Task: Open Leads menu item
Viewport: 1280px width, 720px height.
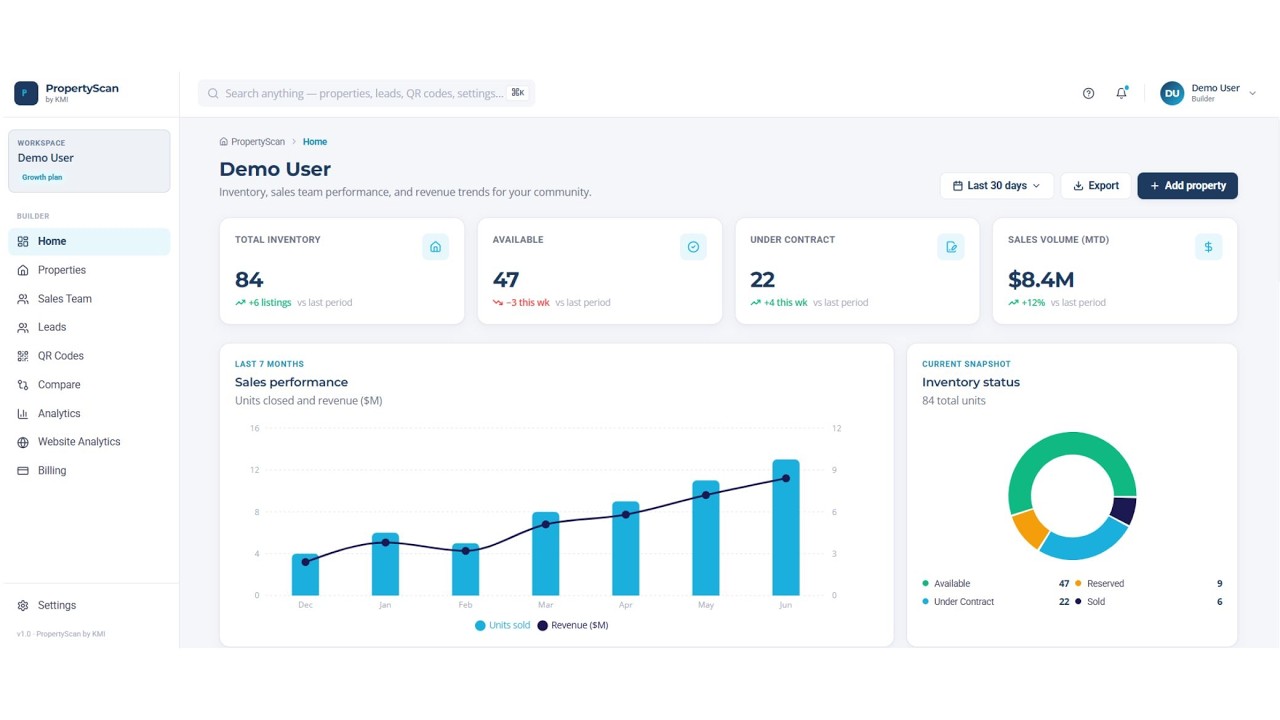Action: (89, 327)
